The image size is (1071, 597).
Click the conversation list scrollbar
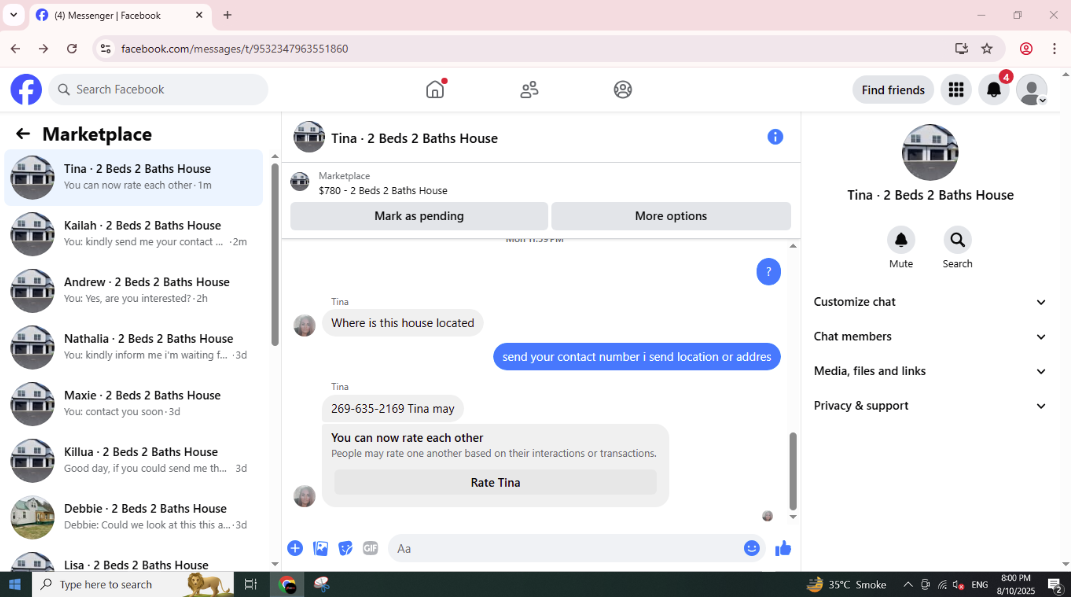(x=275, y=255)
